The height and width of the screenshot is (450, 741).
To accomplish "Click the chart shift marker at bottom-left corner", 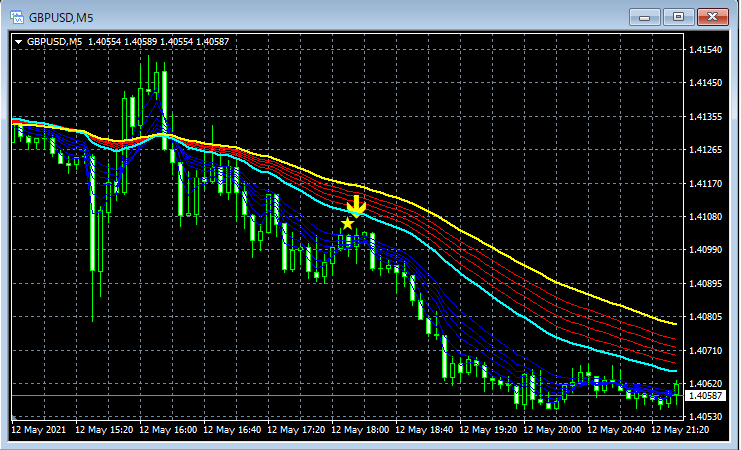I will click(x=14, y=417).
